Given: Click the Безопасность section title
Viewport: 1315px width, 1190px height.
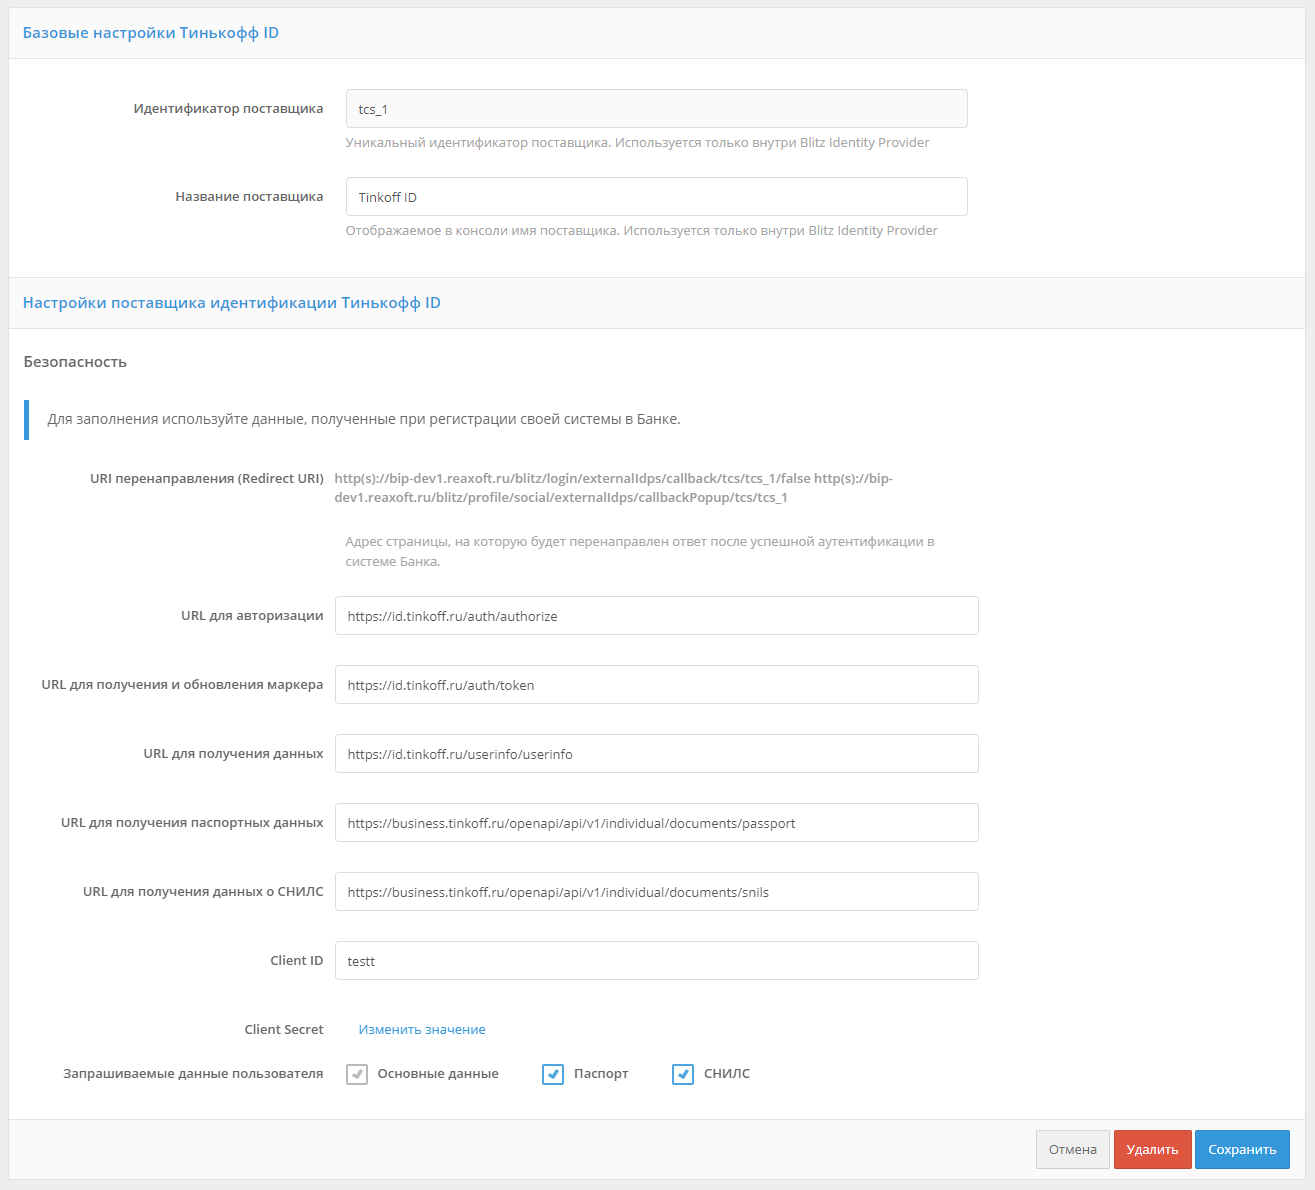Looking at the screenshot, I should pyautogui.click(x=75, y=362).
